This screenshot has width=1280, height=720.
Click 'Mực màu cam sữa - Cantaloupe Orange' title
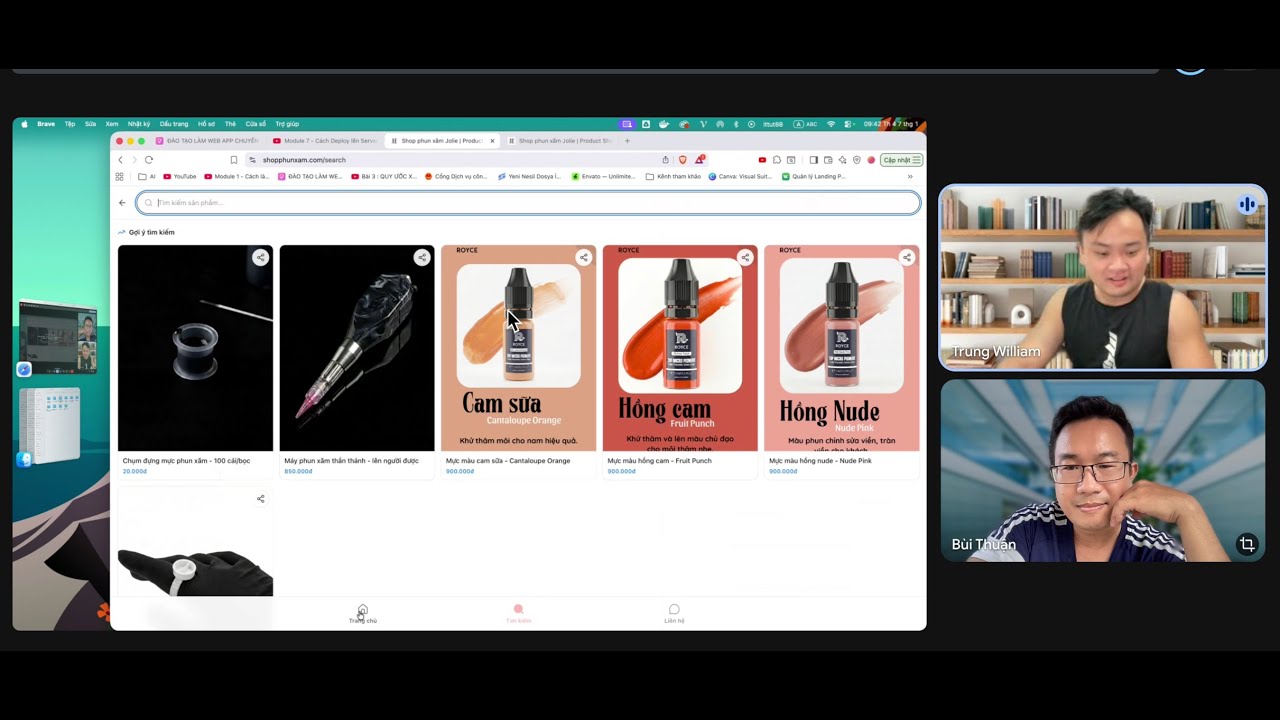point(508,461)
